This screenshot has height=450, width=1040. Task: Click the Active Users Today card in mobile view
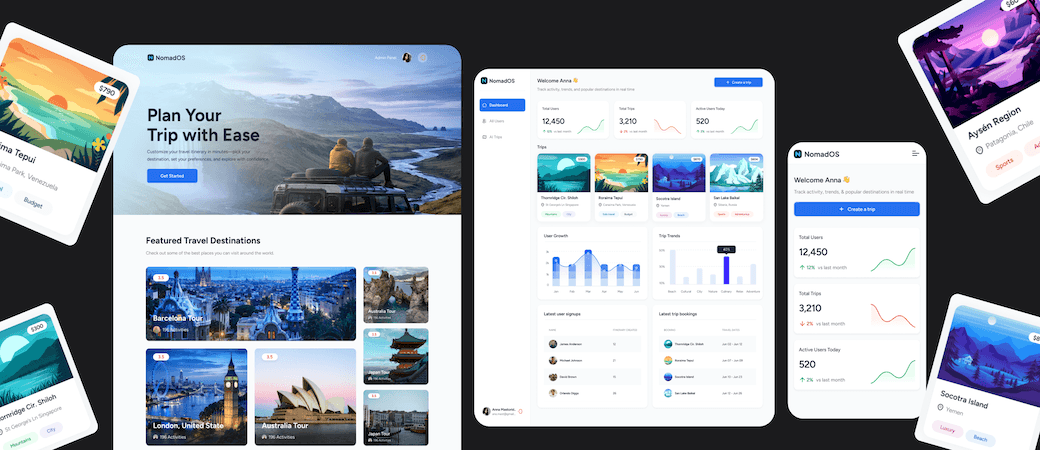[857, 364]
